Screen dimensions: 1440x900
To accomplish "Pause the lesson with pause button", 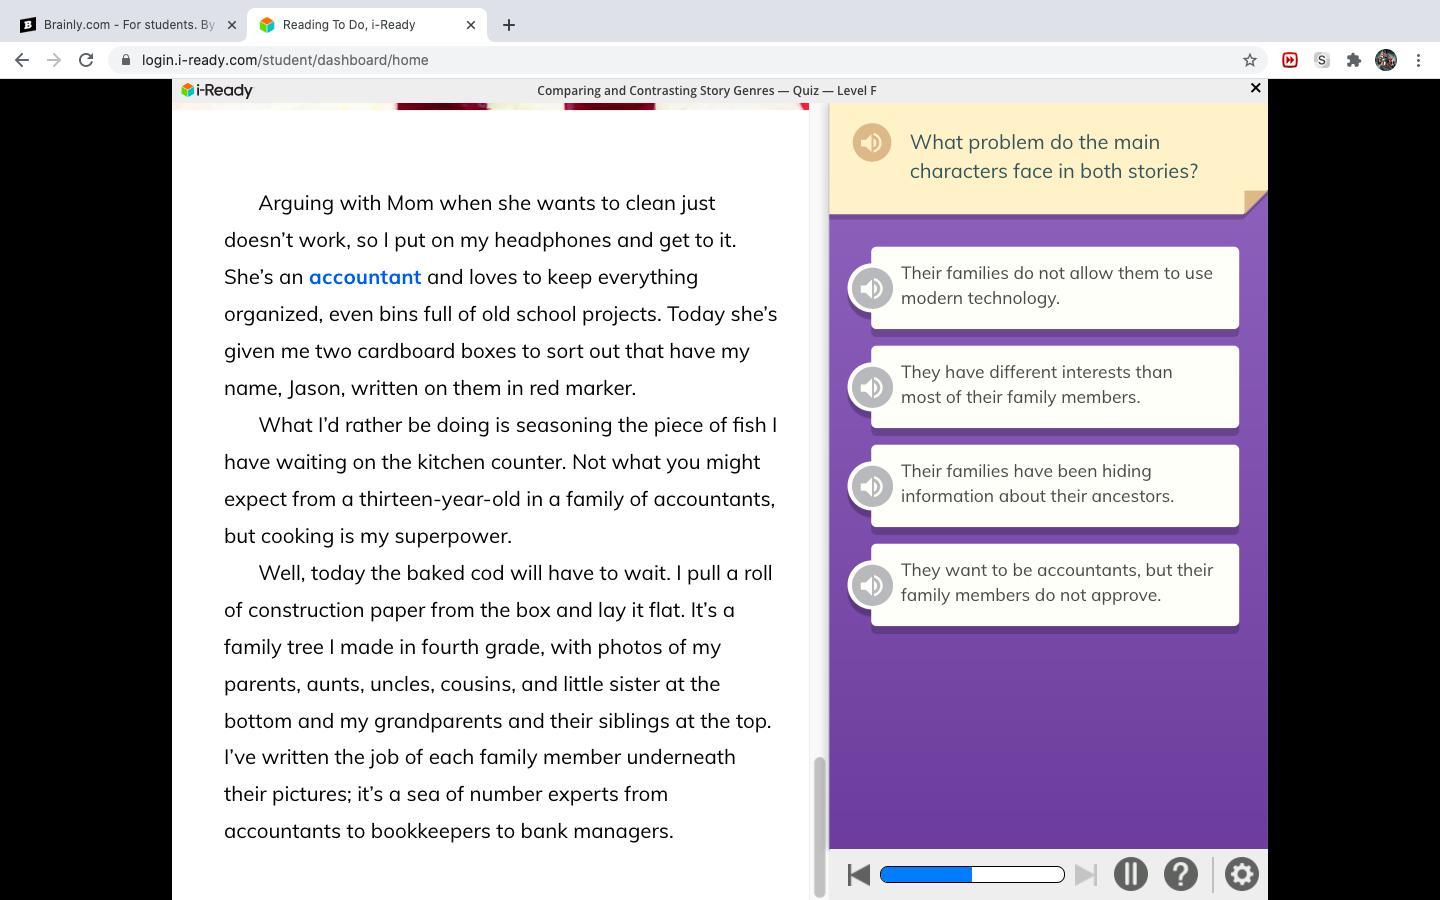I will point(1130,874).
